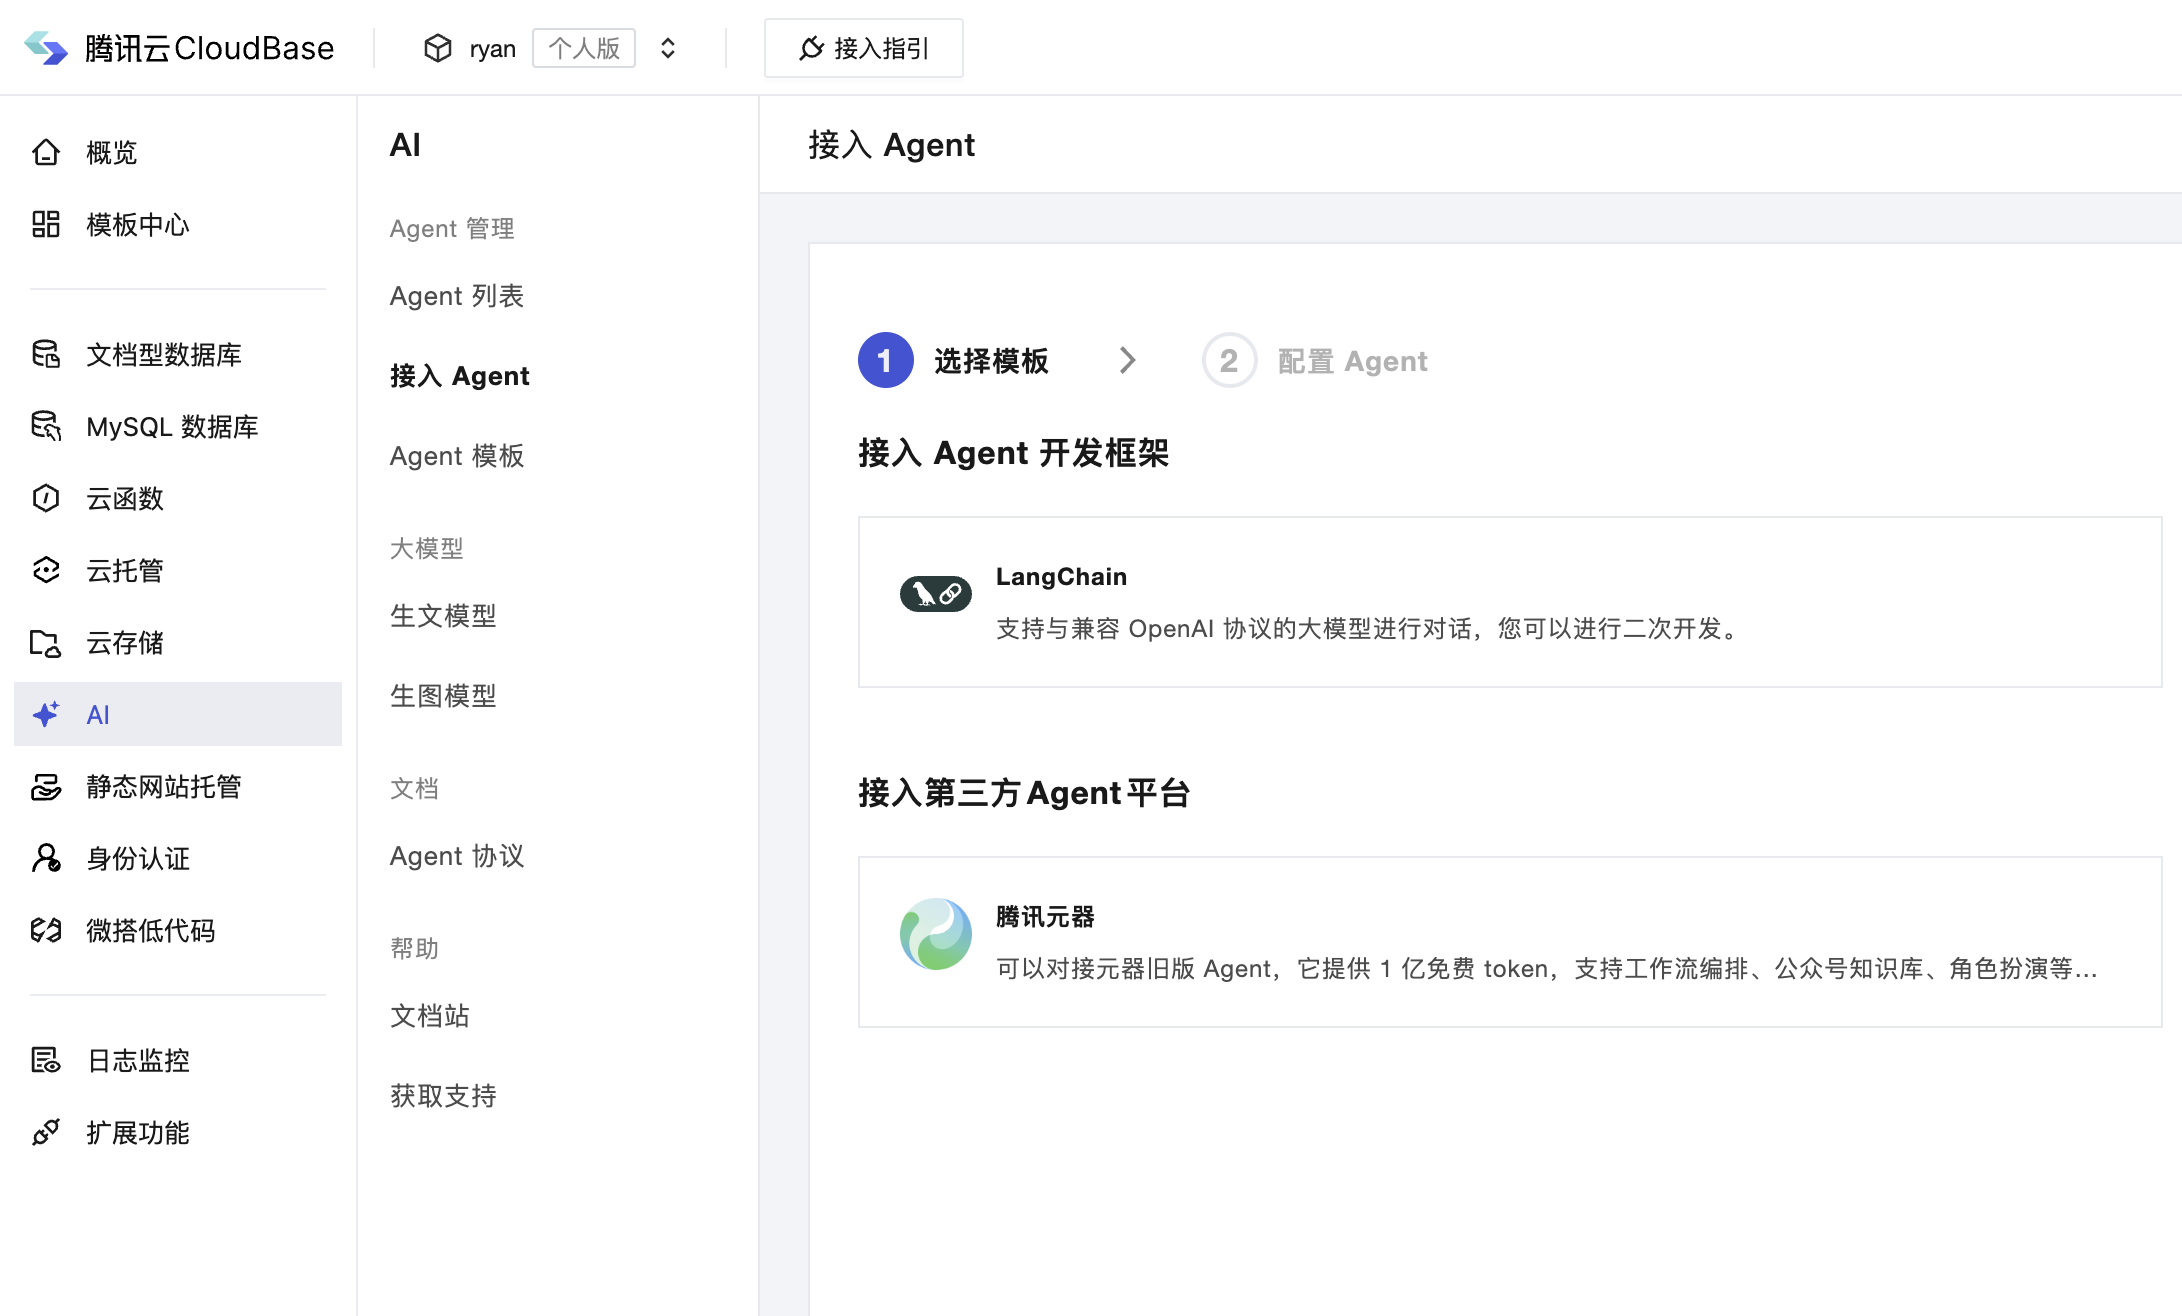Click the 云函数 hexagon icon

tap(46, 498)
